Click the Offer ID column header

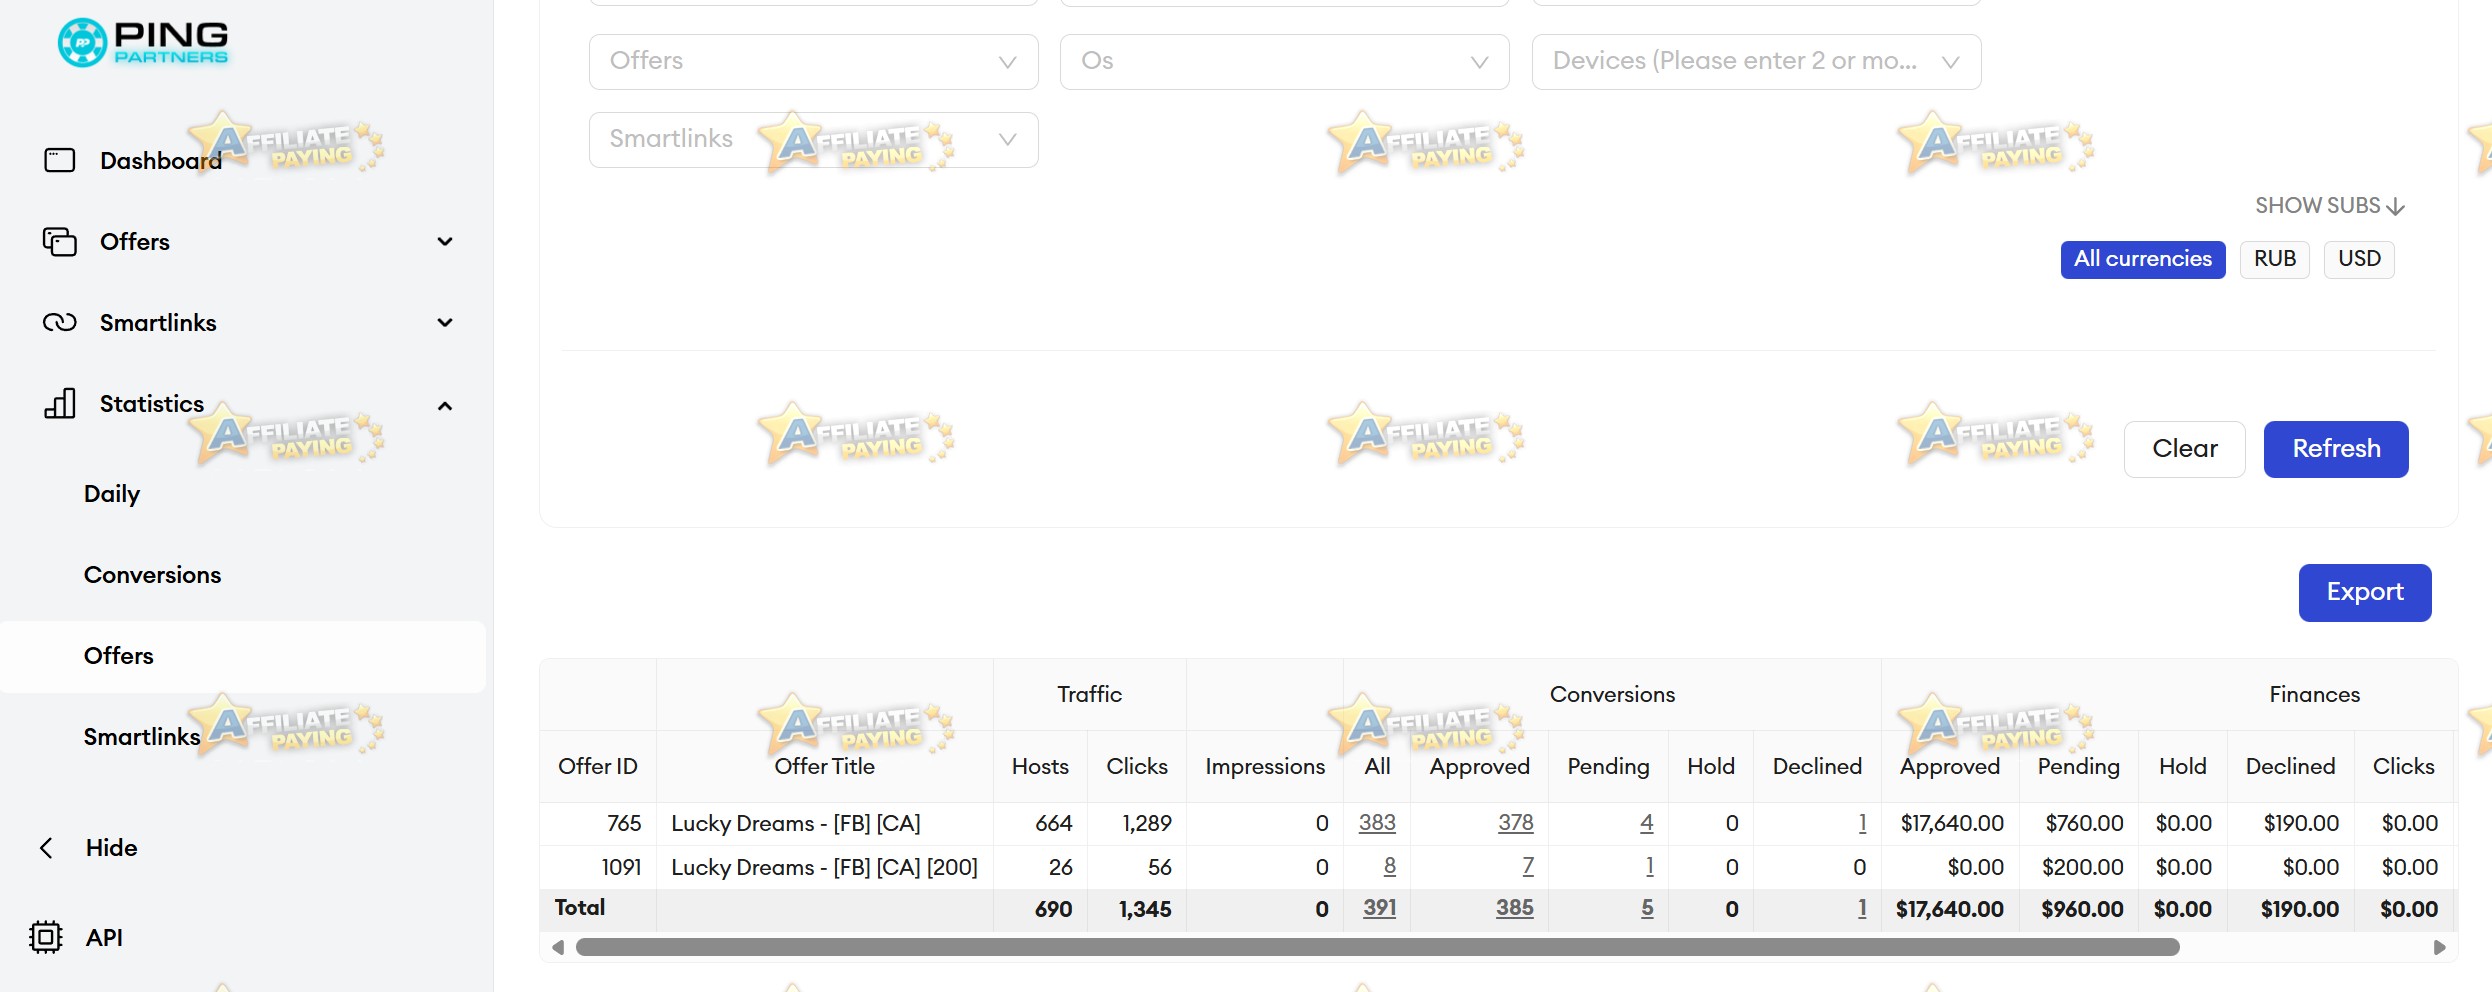598,767
